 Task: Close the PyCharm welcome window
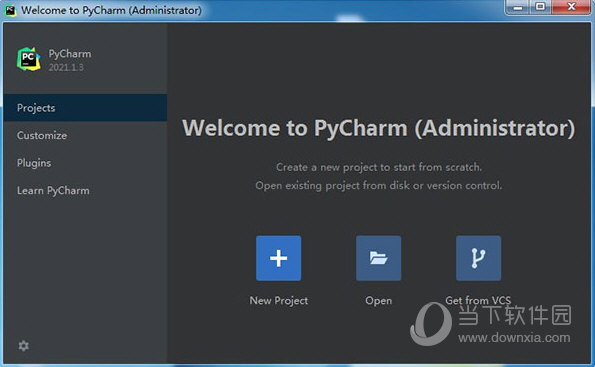[571, 7]
